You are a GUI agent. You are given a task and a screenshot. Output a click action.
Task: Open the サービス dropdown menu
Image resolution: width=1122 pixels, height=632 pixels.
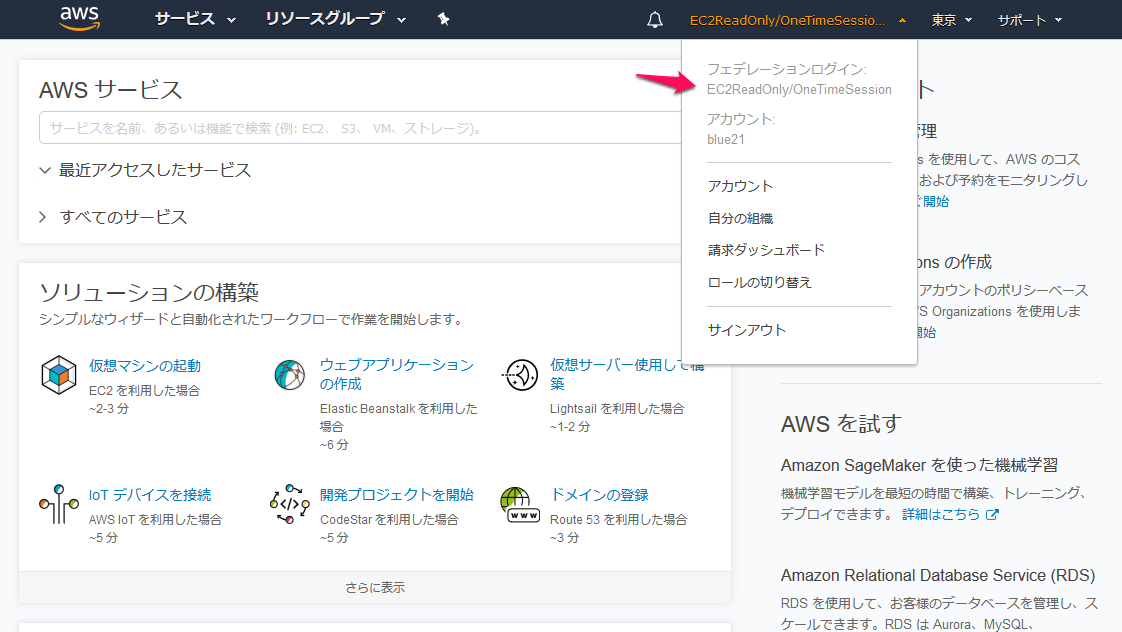[x=195, y=19]
